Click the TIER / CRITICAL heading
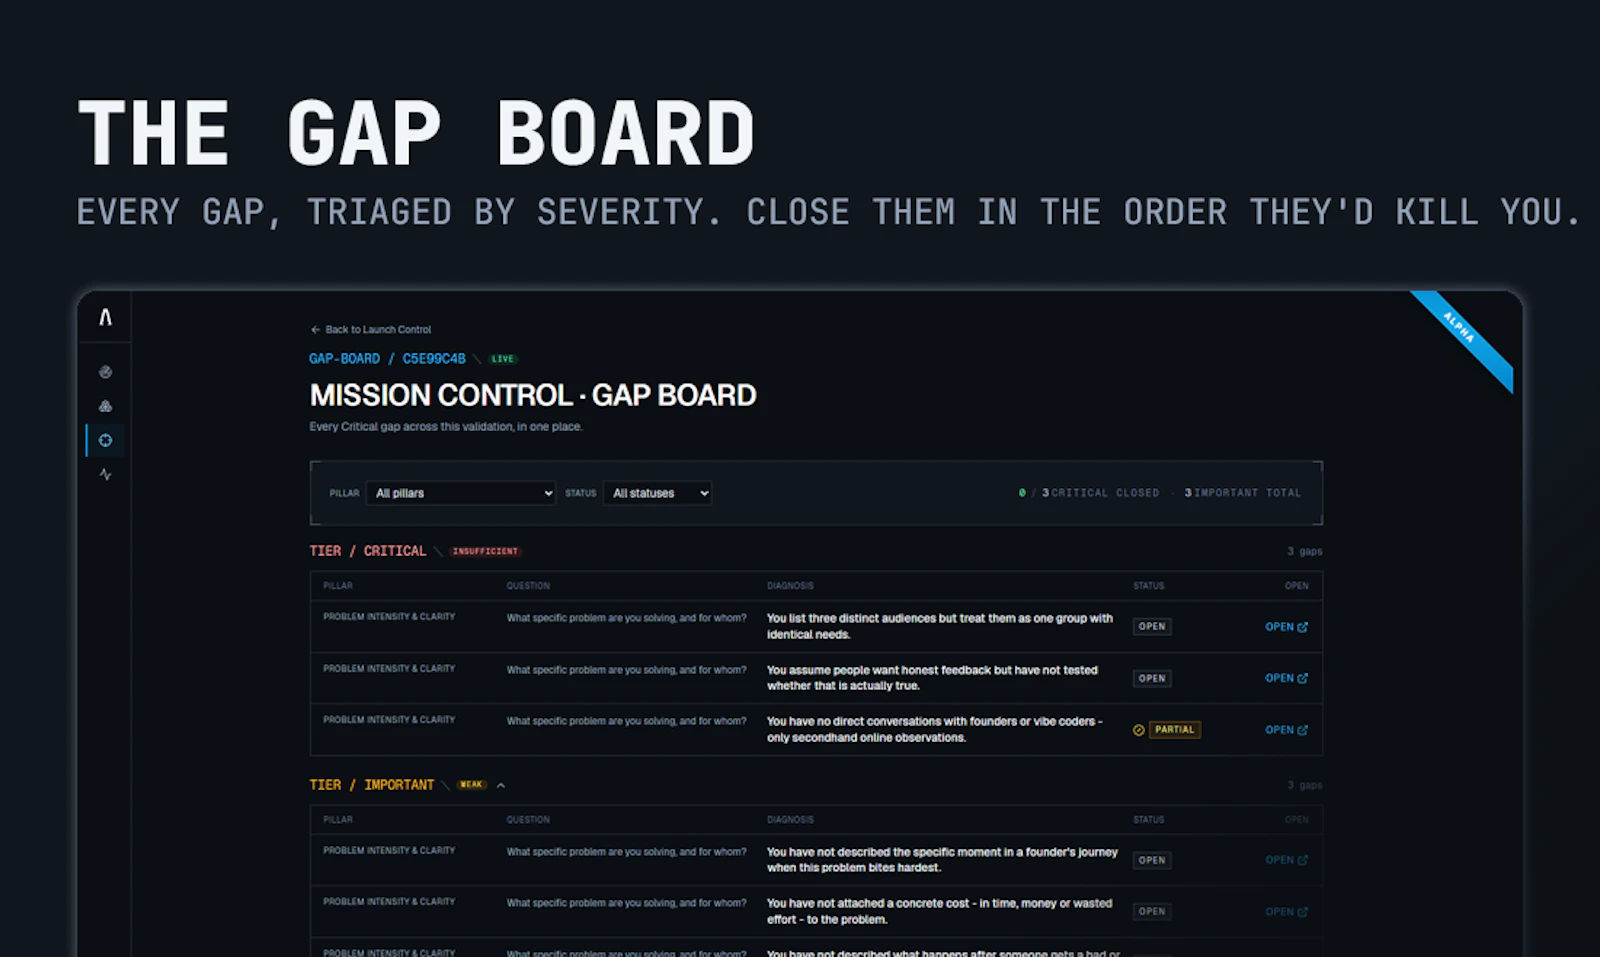Viewport: 1600px width, 957px height. (x=367, y=551)
